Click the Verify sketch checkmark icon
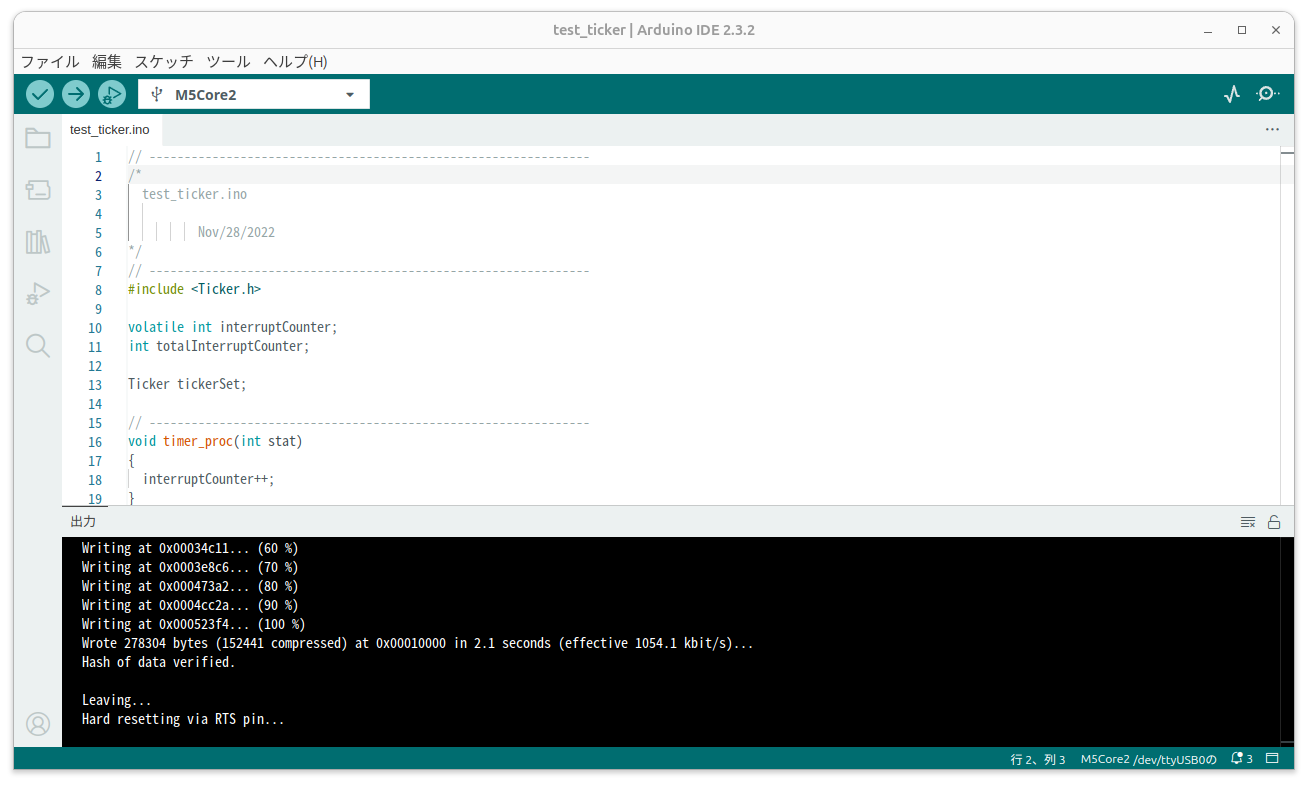The width and height of the screenshot is (1308, 786). pyautogui.click(x=39, y=93)
